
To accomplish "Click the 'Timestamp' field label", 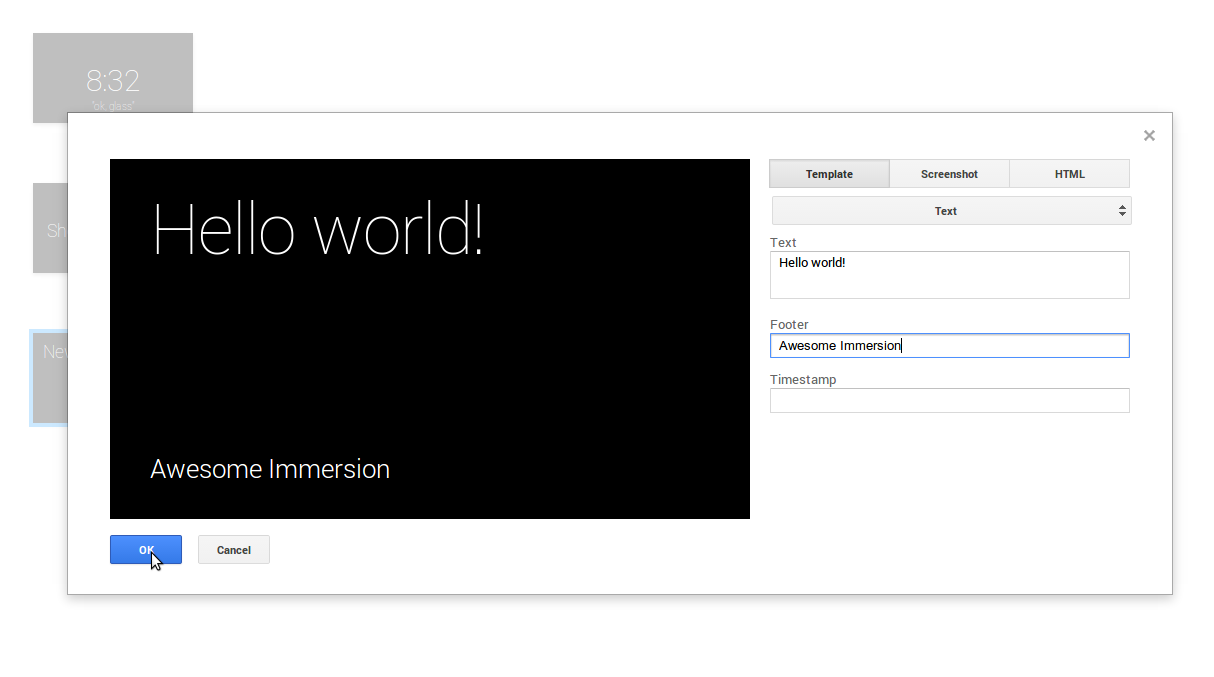I will pos(802,380).
